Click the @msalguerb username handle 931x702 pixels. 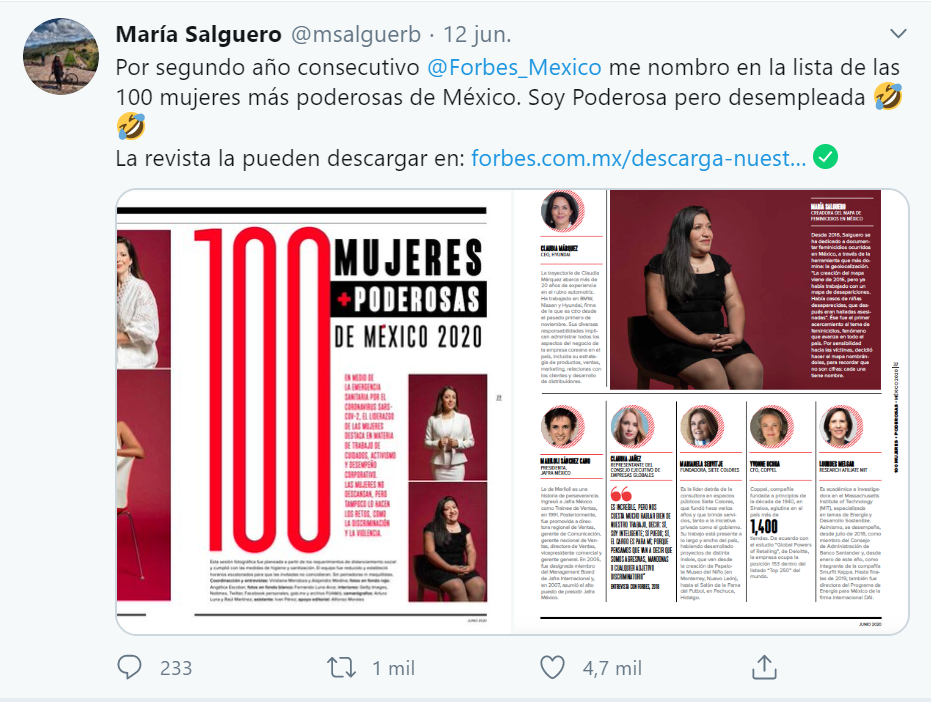(x=356, y=34)
